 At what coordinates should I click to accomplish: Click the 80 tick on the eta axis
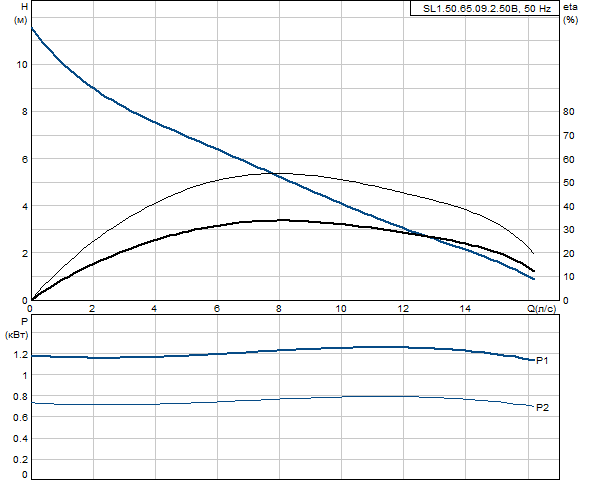[x=568, y=111]
